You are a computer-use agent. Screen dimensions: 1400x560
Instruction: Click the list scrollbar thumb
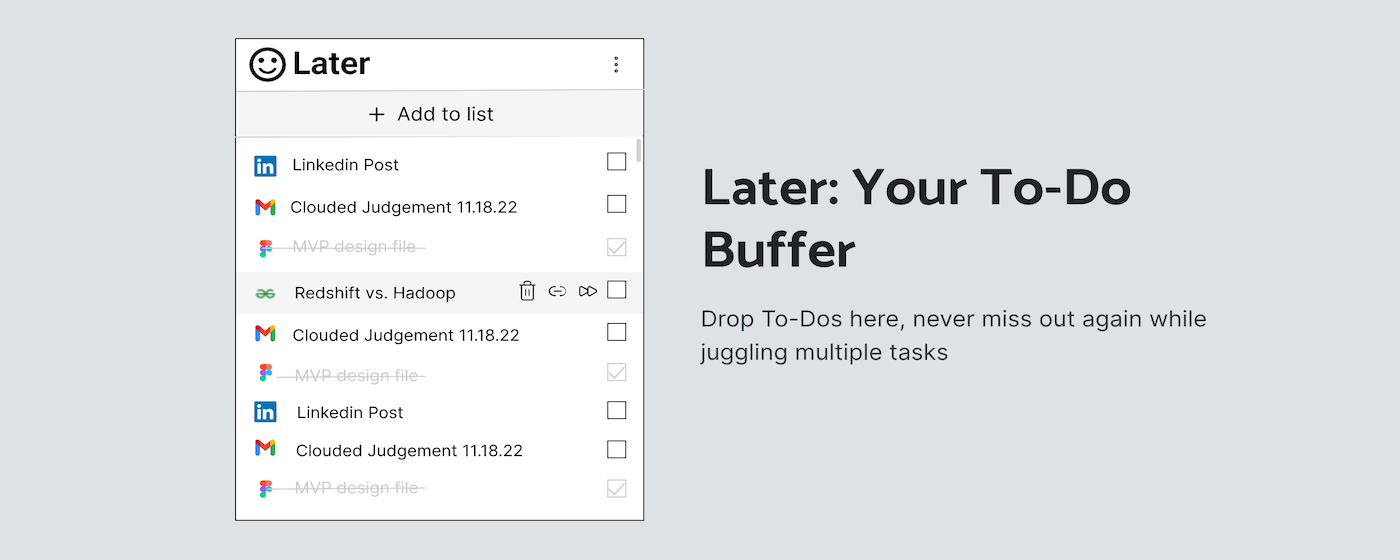pos(639,151)
